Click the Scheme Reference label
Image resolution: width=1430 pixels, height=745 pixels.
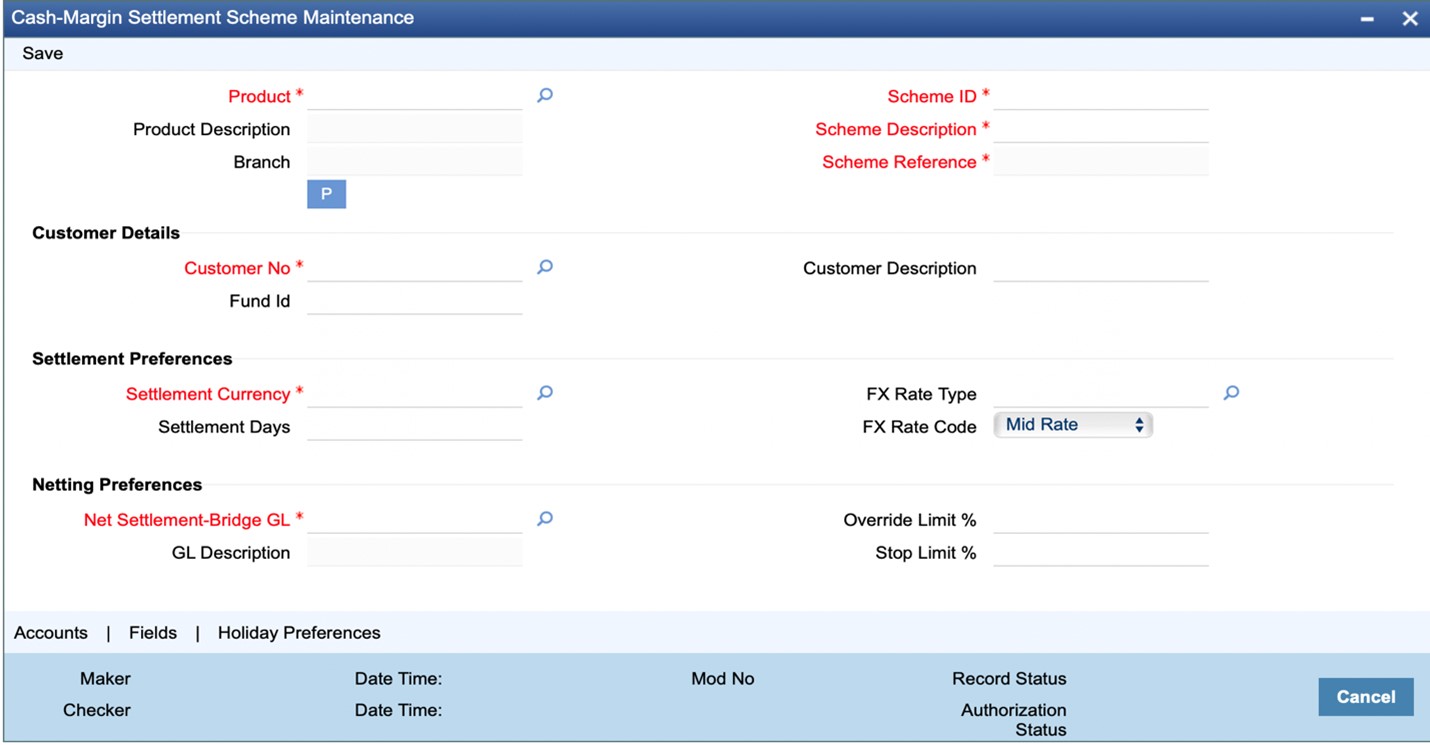pos(899,162)
